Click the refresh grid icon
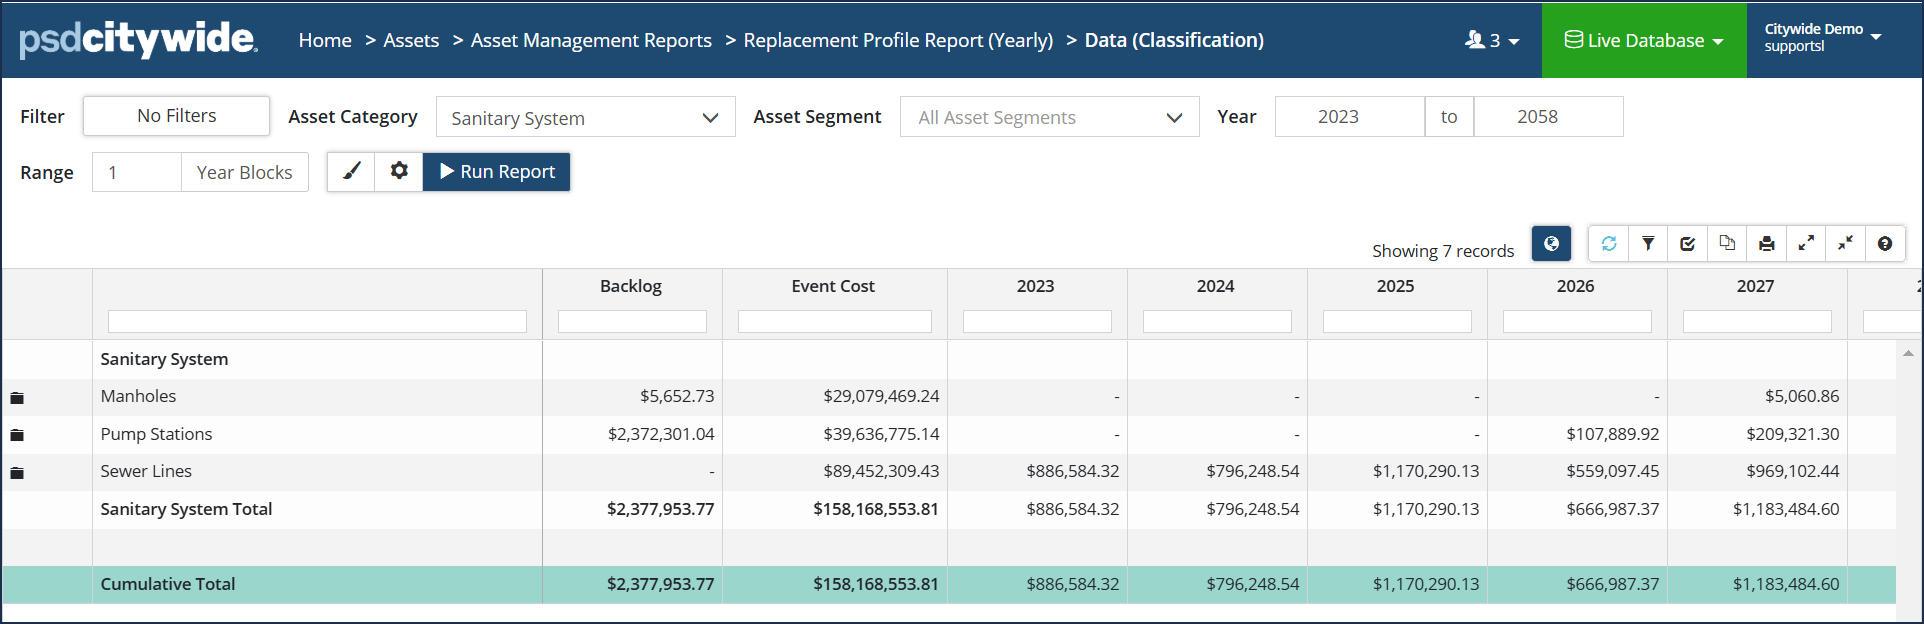1924x624 pixels. (1608, 244)
